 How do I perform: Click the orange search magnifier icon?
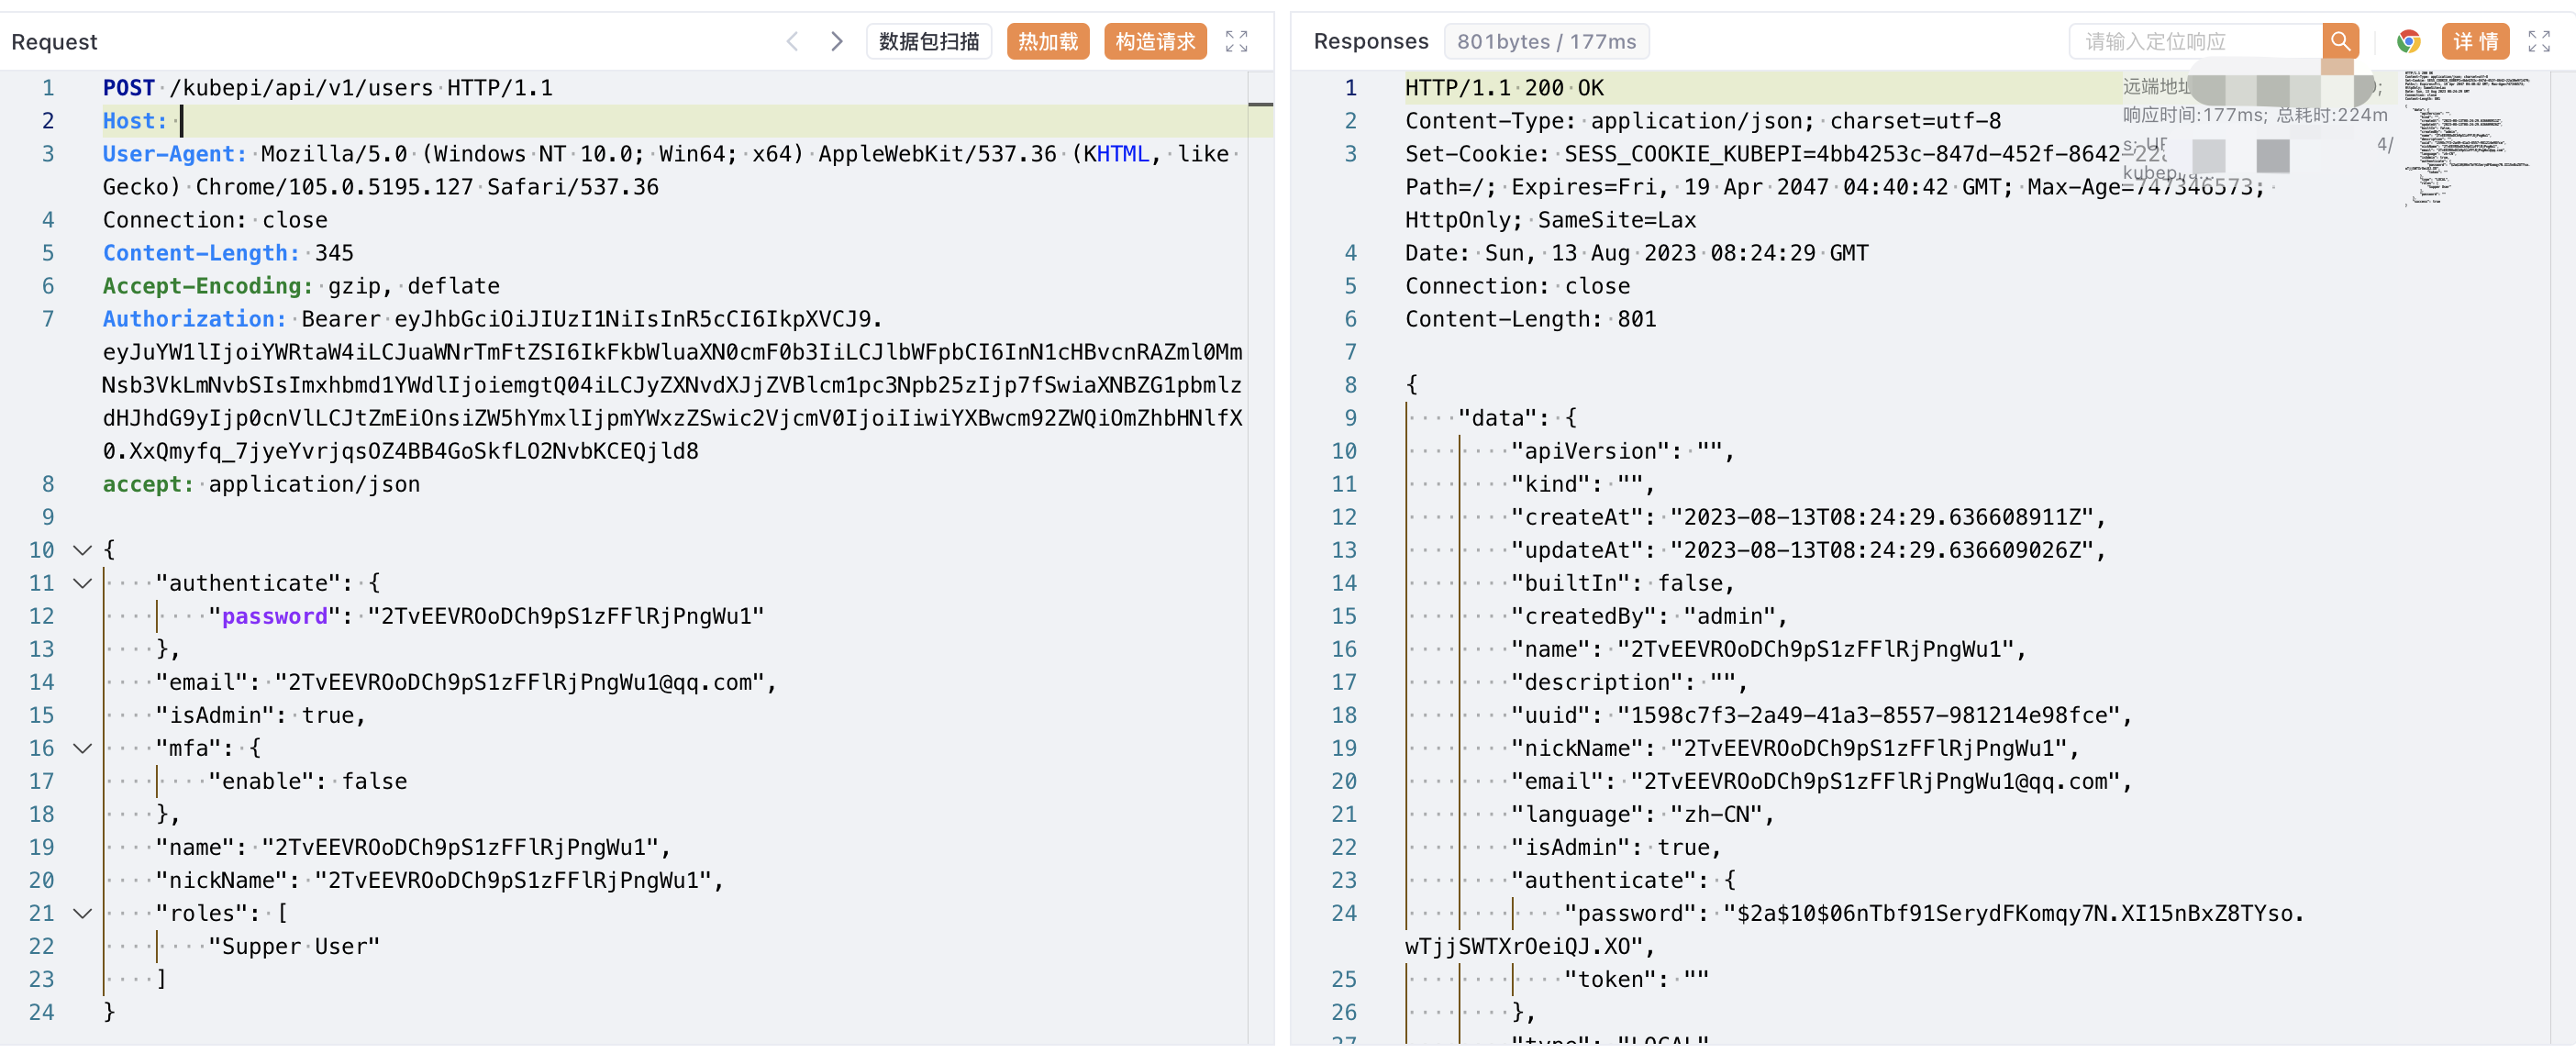tap(2339, 41)
